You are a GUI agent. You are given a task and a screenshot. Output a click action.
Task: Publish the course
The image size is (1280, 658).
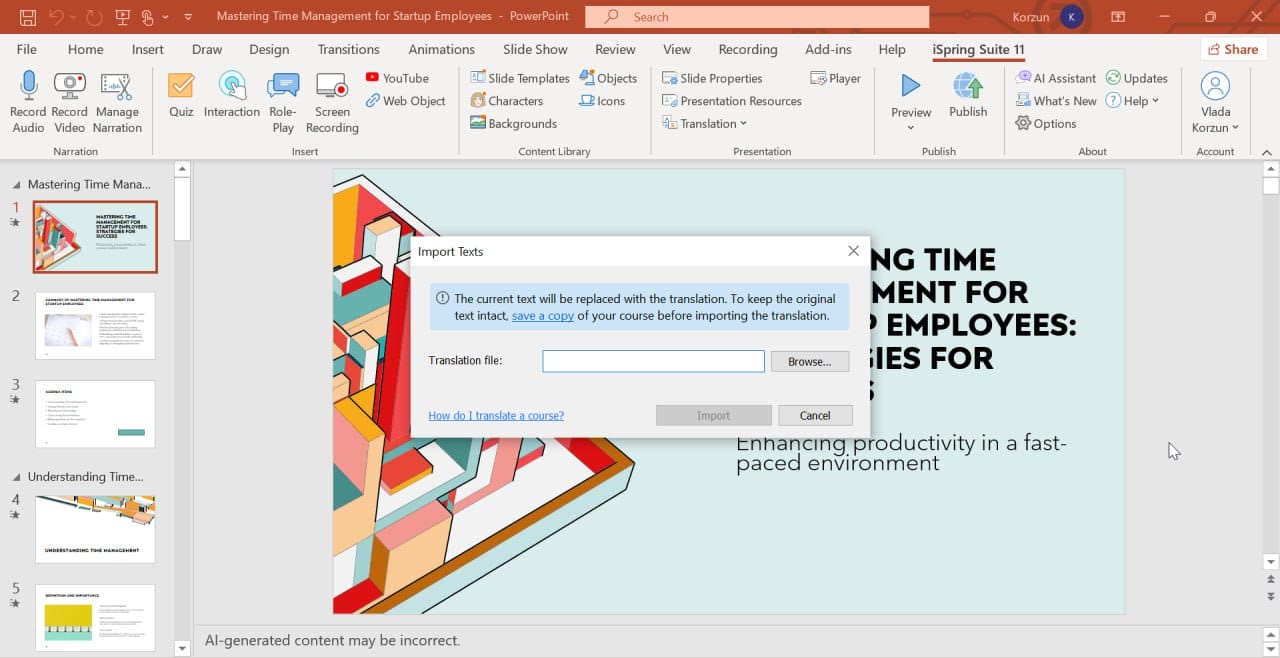point(967,97)
